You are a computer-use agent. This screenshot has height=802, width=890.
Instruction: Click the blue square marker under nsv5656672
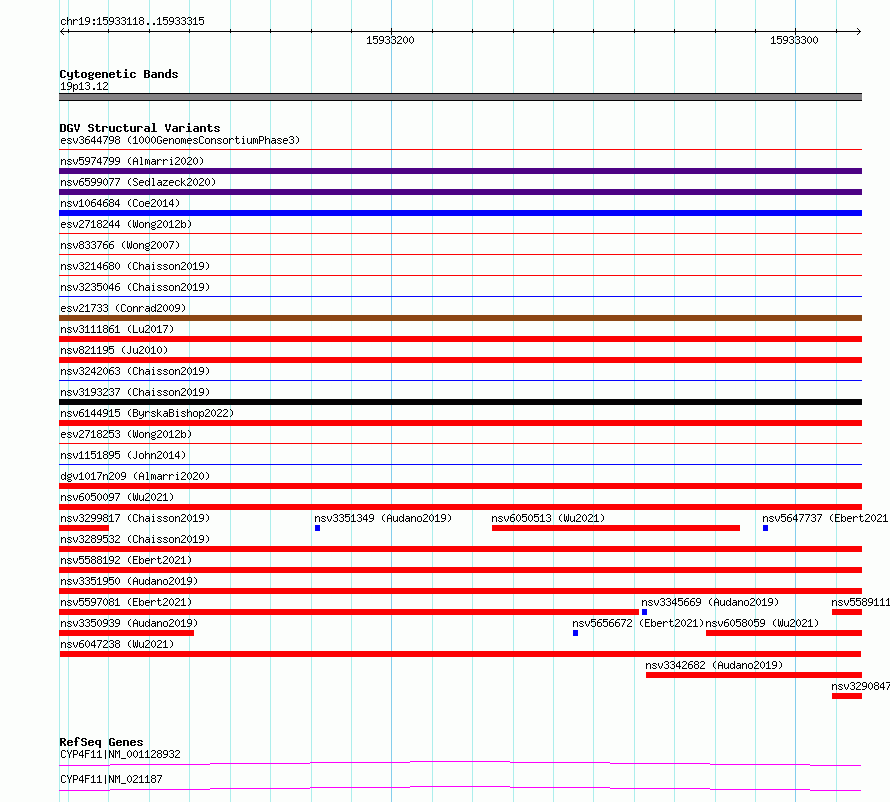tap(576, 633)
